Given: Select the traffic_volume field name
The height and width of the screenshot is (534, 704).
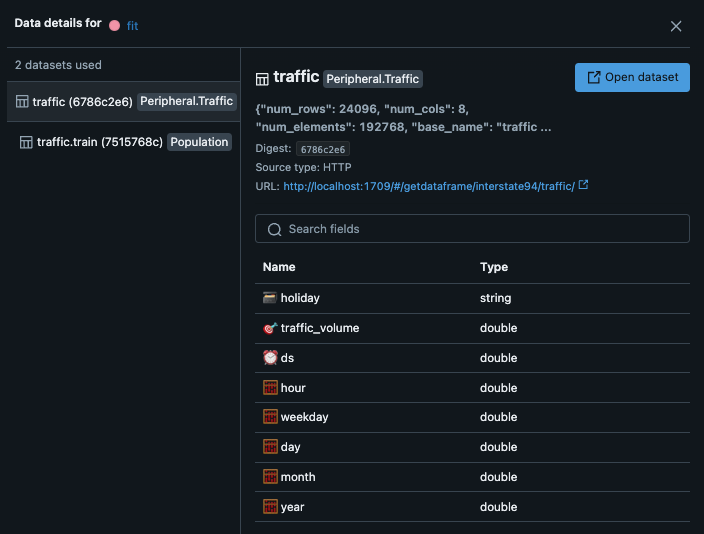Looking at the screenshot, I should tap(320, 328).
